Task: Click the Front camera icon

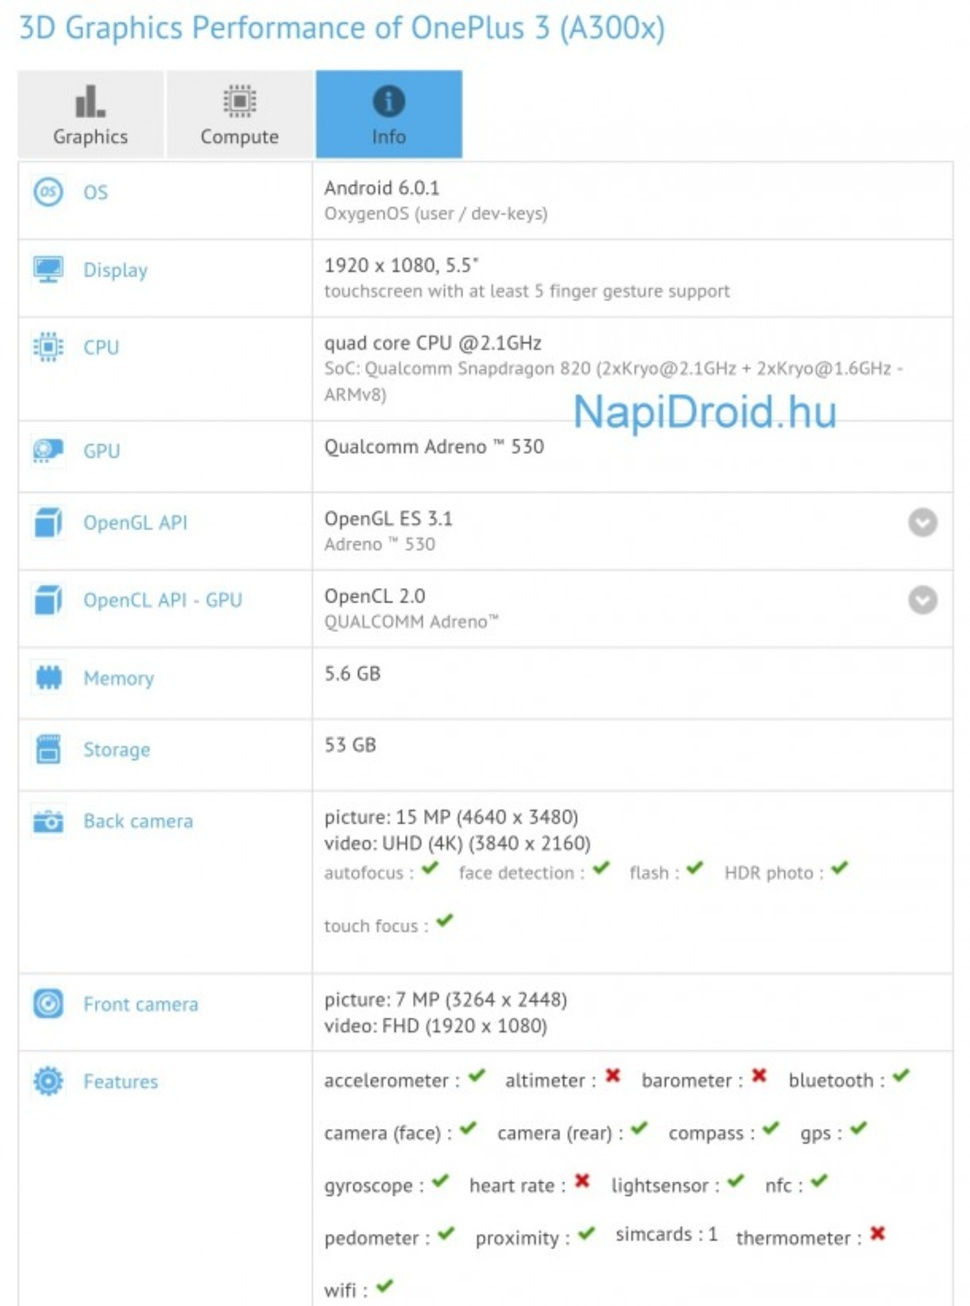Action: (x=48, y=1003)
